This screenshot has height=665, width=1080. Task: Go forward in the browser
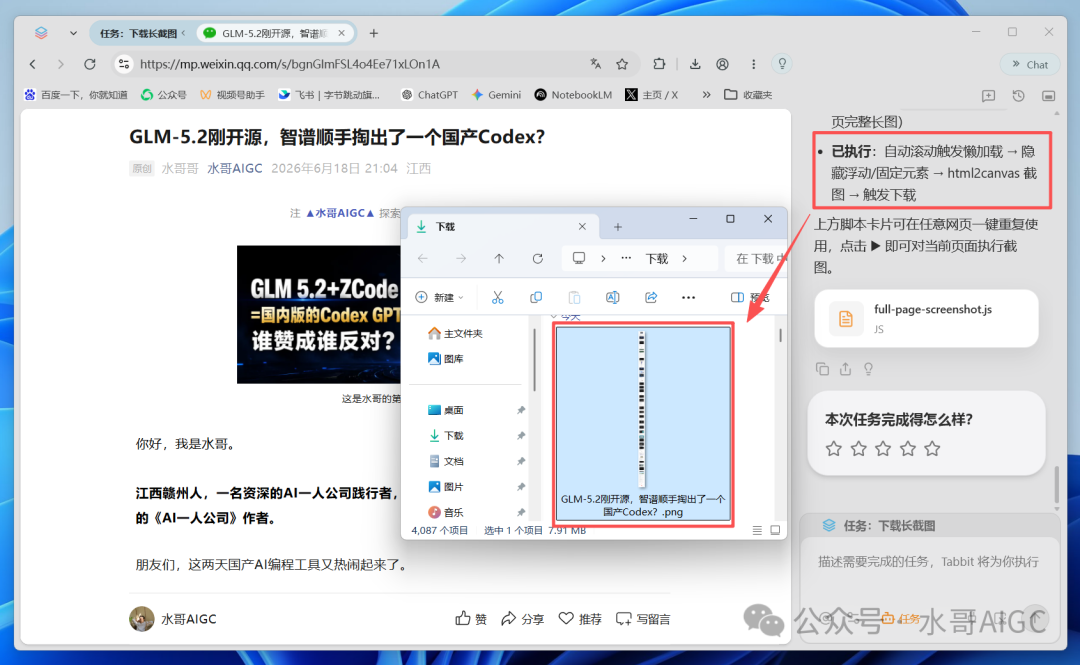click(61, 64)
